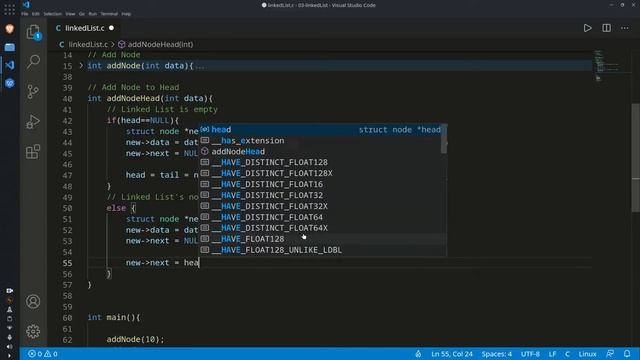Viewport: 640px width, 360px height.
Task: Click the Linux configuration status item
Action: point(587,354)
